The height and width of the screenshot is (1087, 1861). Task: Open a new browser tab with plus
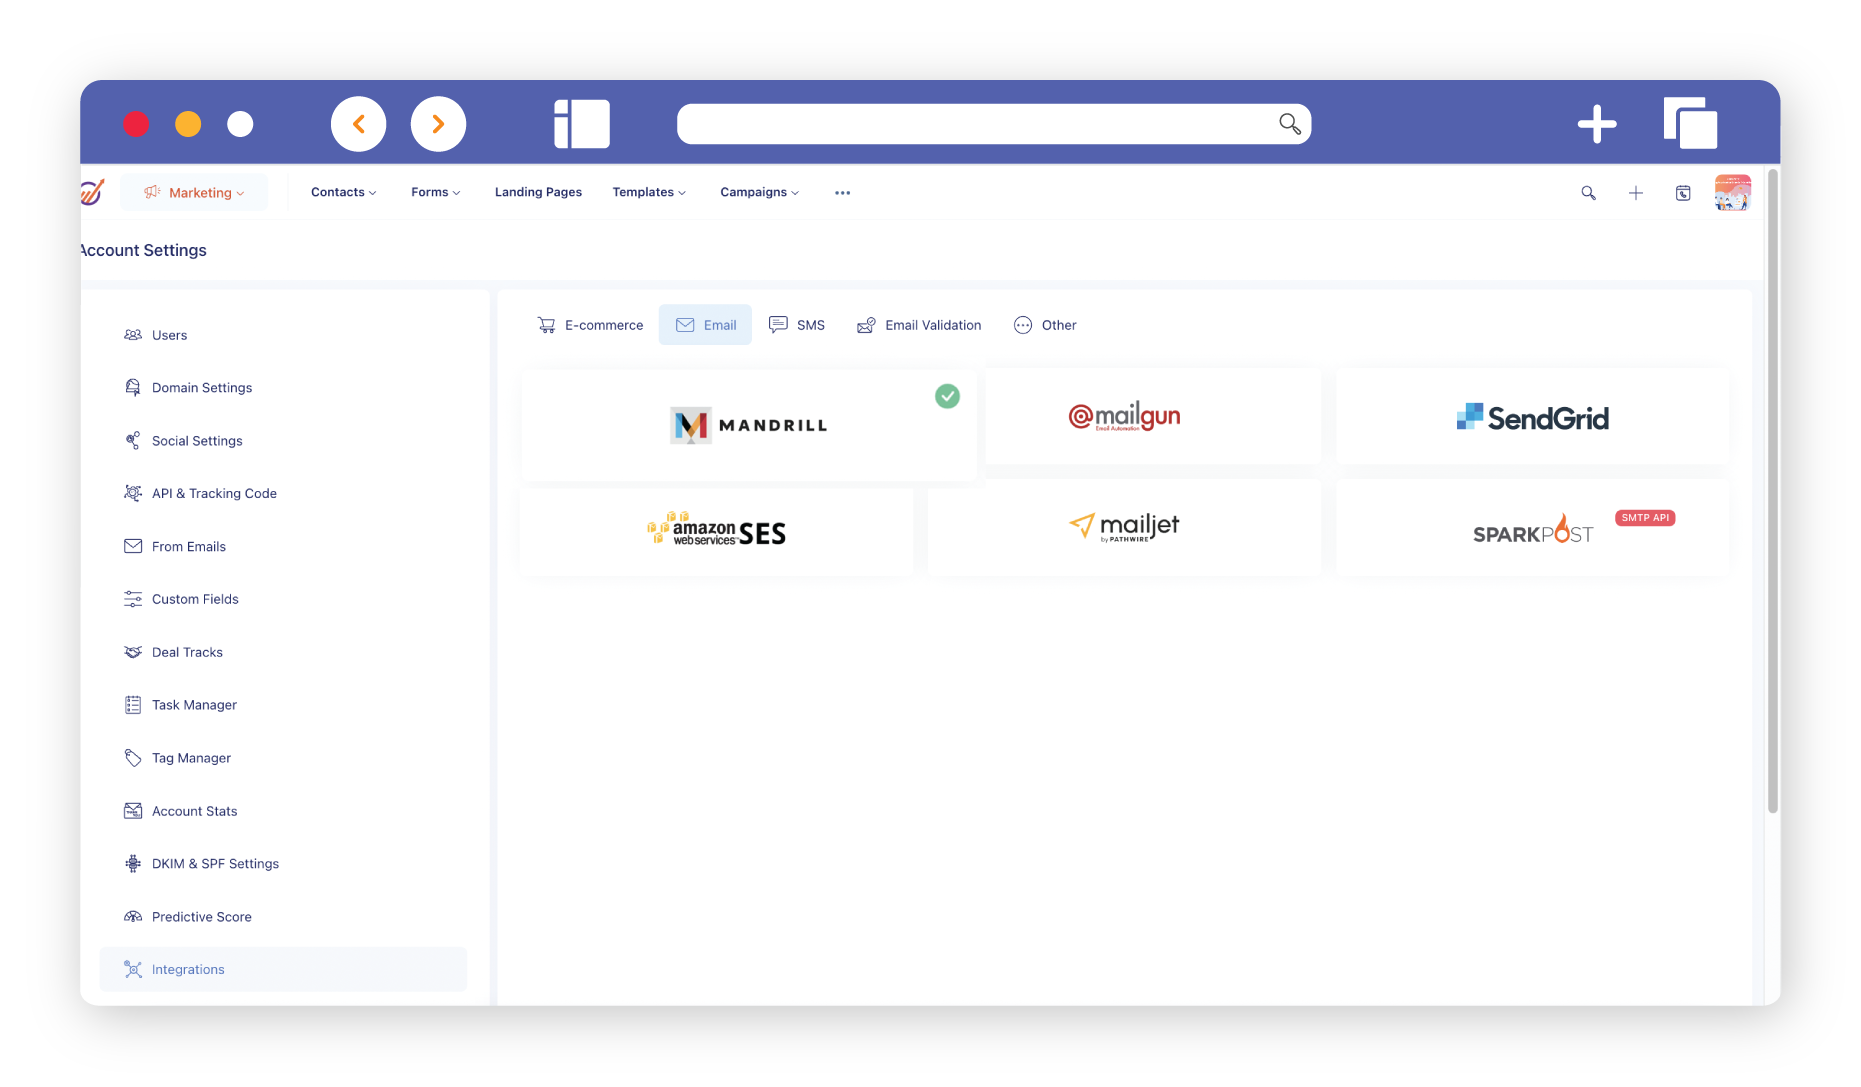1596,124
